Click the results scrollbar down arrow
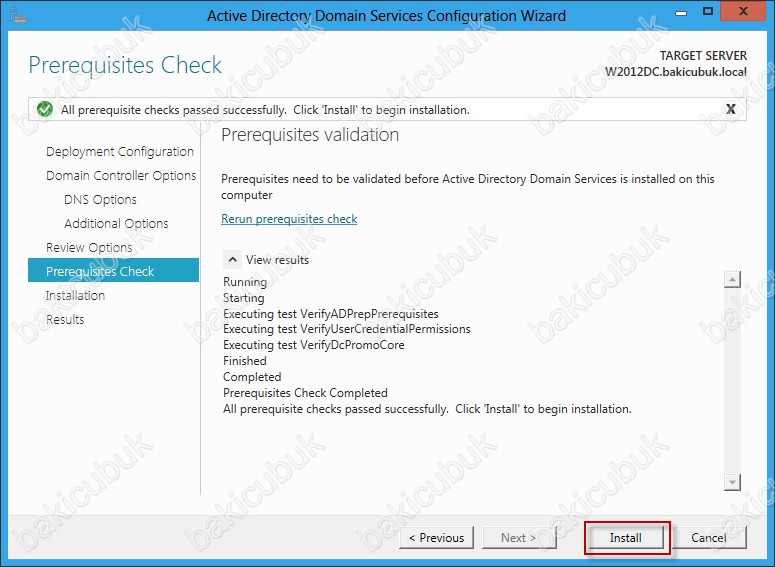 732,482
